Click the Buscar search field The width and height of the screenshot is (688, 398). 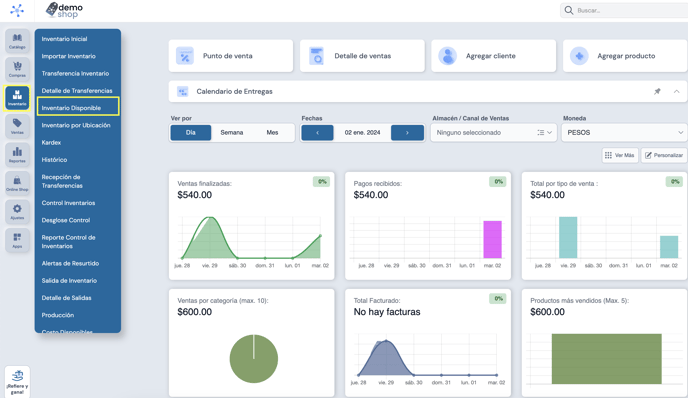pos(625,10)
